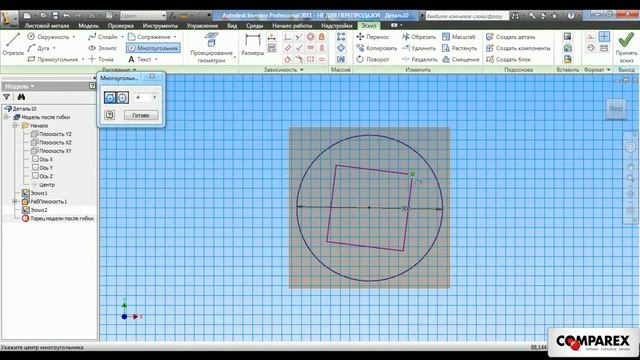Select the Разделить split tool

coord(420,59)
